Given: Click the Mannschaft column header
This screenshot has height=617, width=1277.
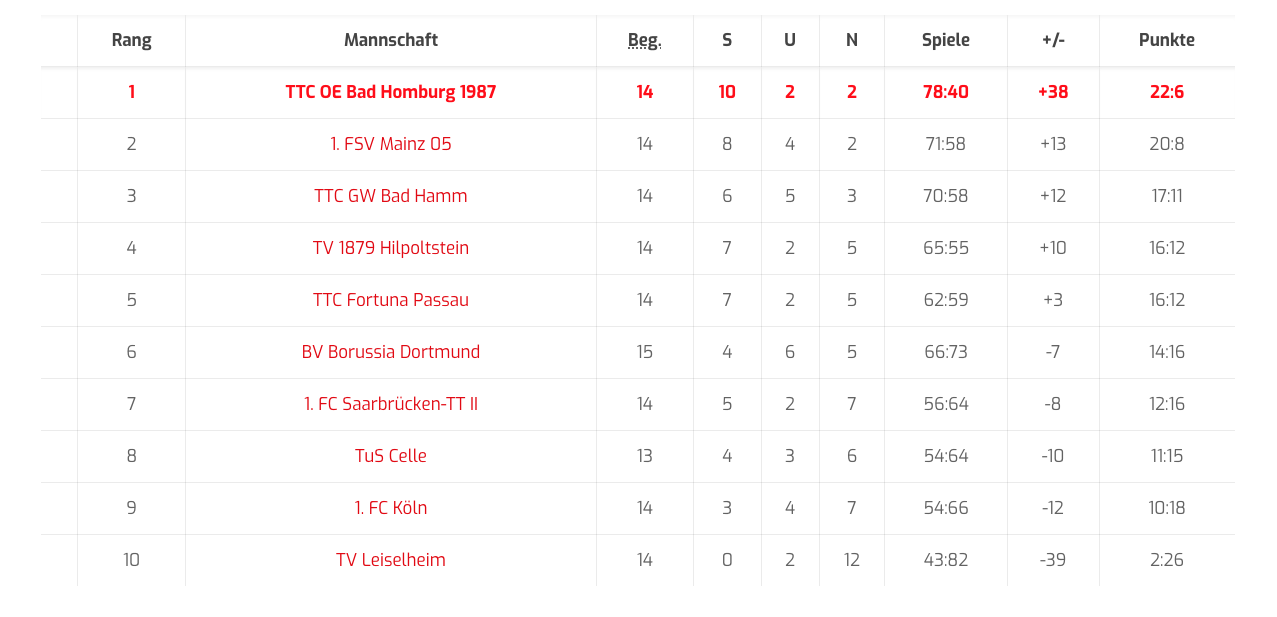Looking at the screenshot, I should (390, 40).
